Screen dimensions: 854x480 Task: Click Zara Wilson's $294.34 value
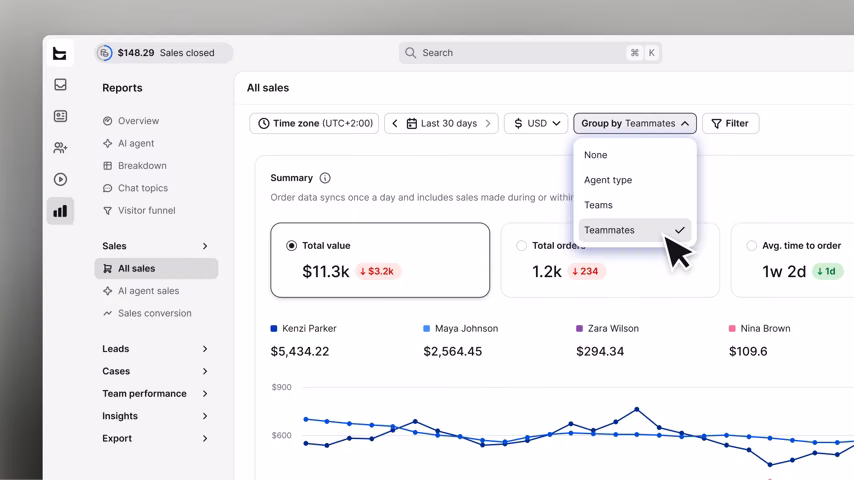tap(600, 351)
